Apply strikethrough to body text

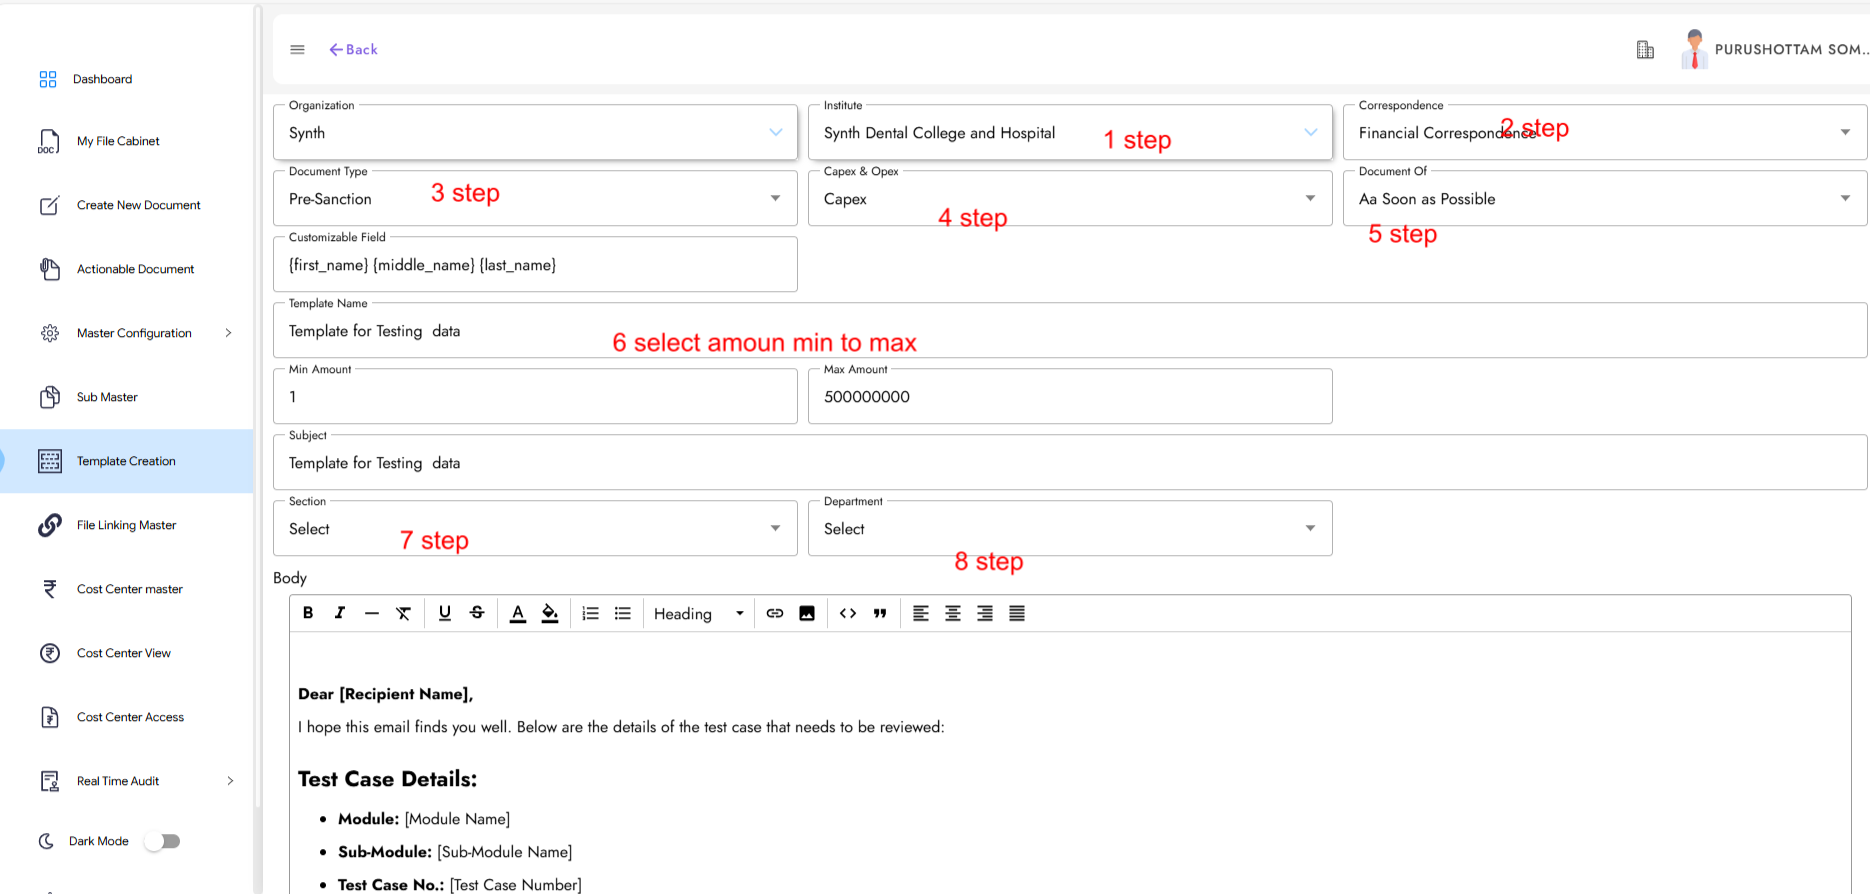point(477,613)
